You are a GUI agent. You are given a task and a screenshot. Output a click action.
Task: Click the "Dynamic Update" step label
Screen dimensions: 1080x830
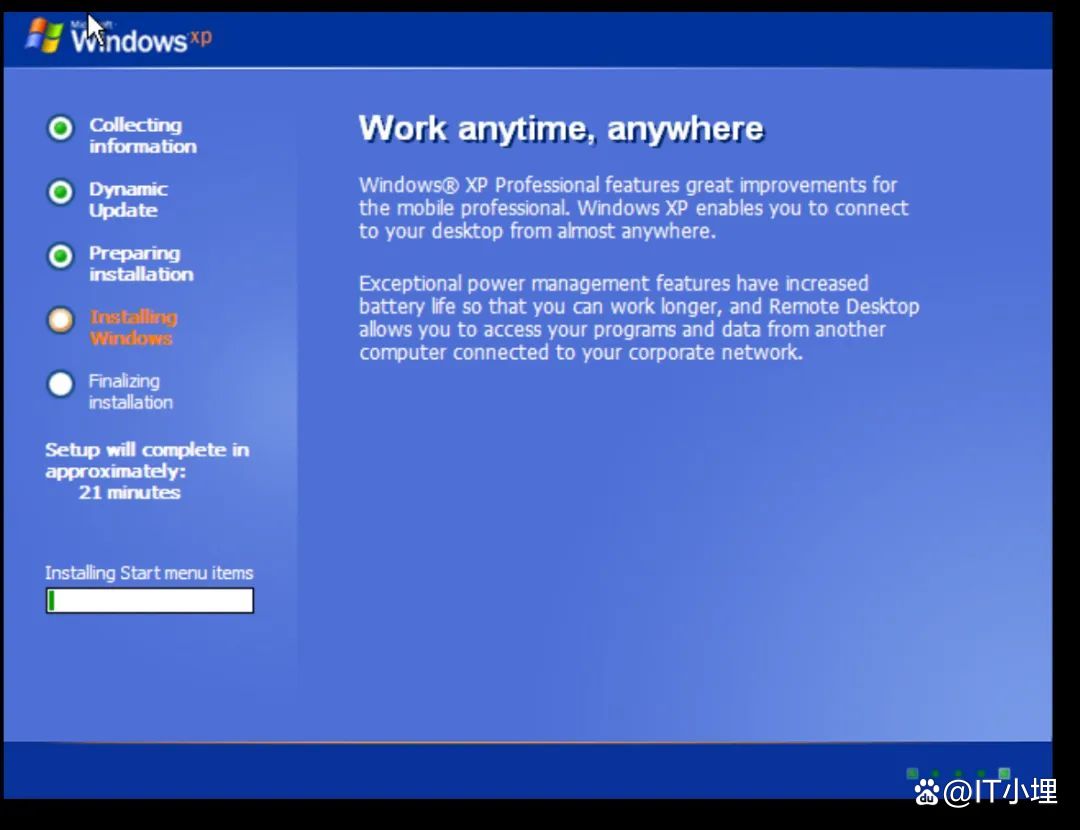point(128,200)
